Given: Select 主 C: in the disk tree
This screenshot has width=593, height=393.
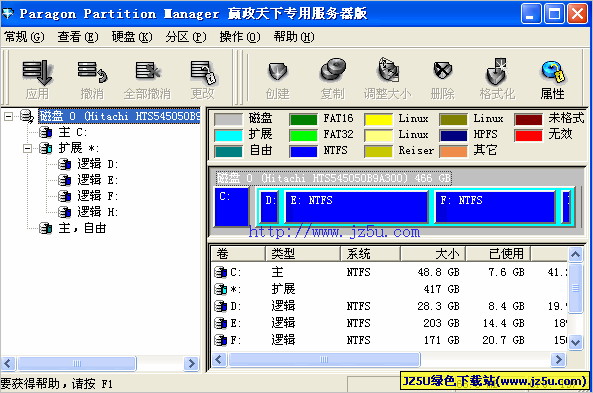Looking at the screenshot, I should [73, 132].
